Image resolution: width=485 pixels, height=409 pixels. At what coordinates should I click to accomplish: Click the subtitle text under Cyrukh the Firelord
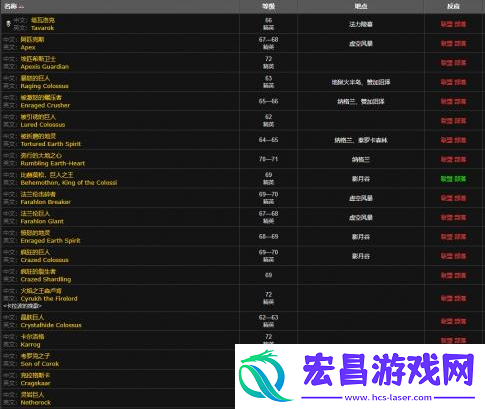[x=23, y=306]
